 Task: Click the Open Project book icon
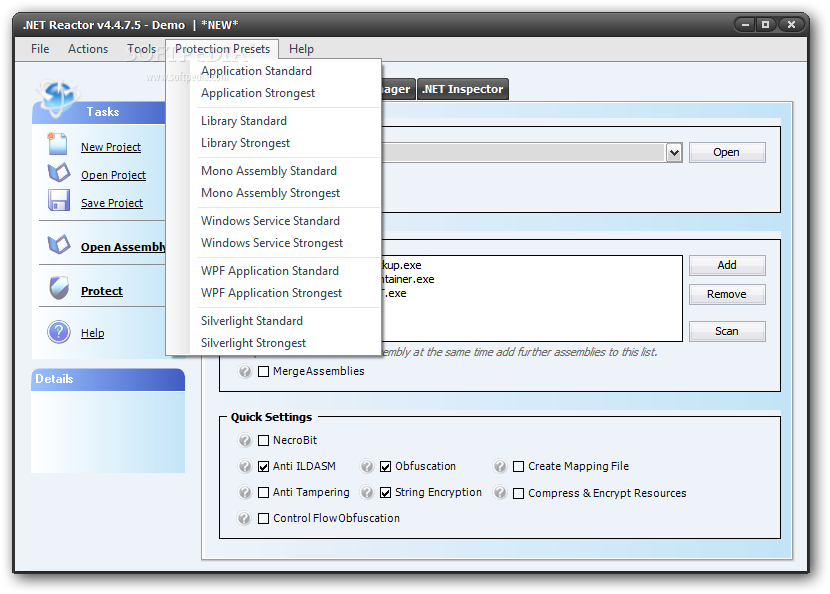[x=59, y=173]
